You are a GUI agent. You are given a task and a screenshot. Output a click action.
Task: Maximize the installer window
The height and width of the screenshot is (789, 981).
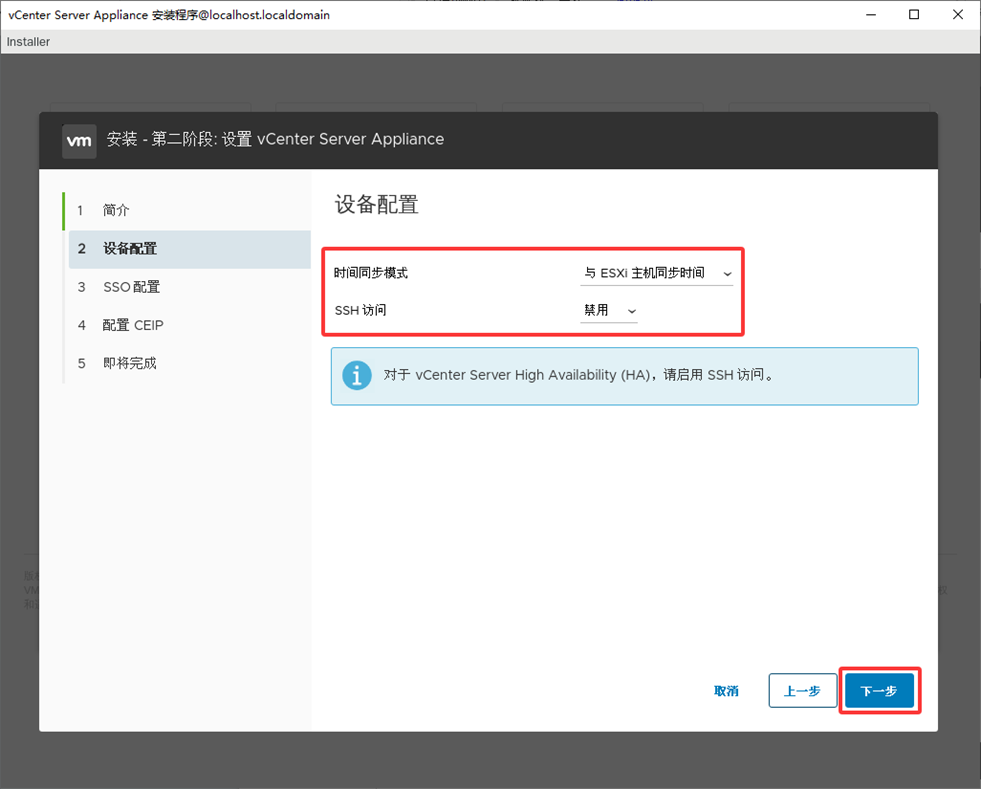coord(914,15)
